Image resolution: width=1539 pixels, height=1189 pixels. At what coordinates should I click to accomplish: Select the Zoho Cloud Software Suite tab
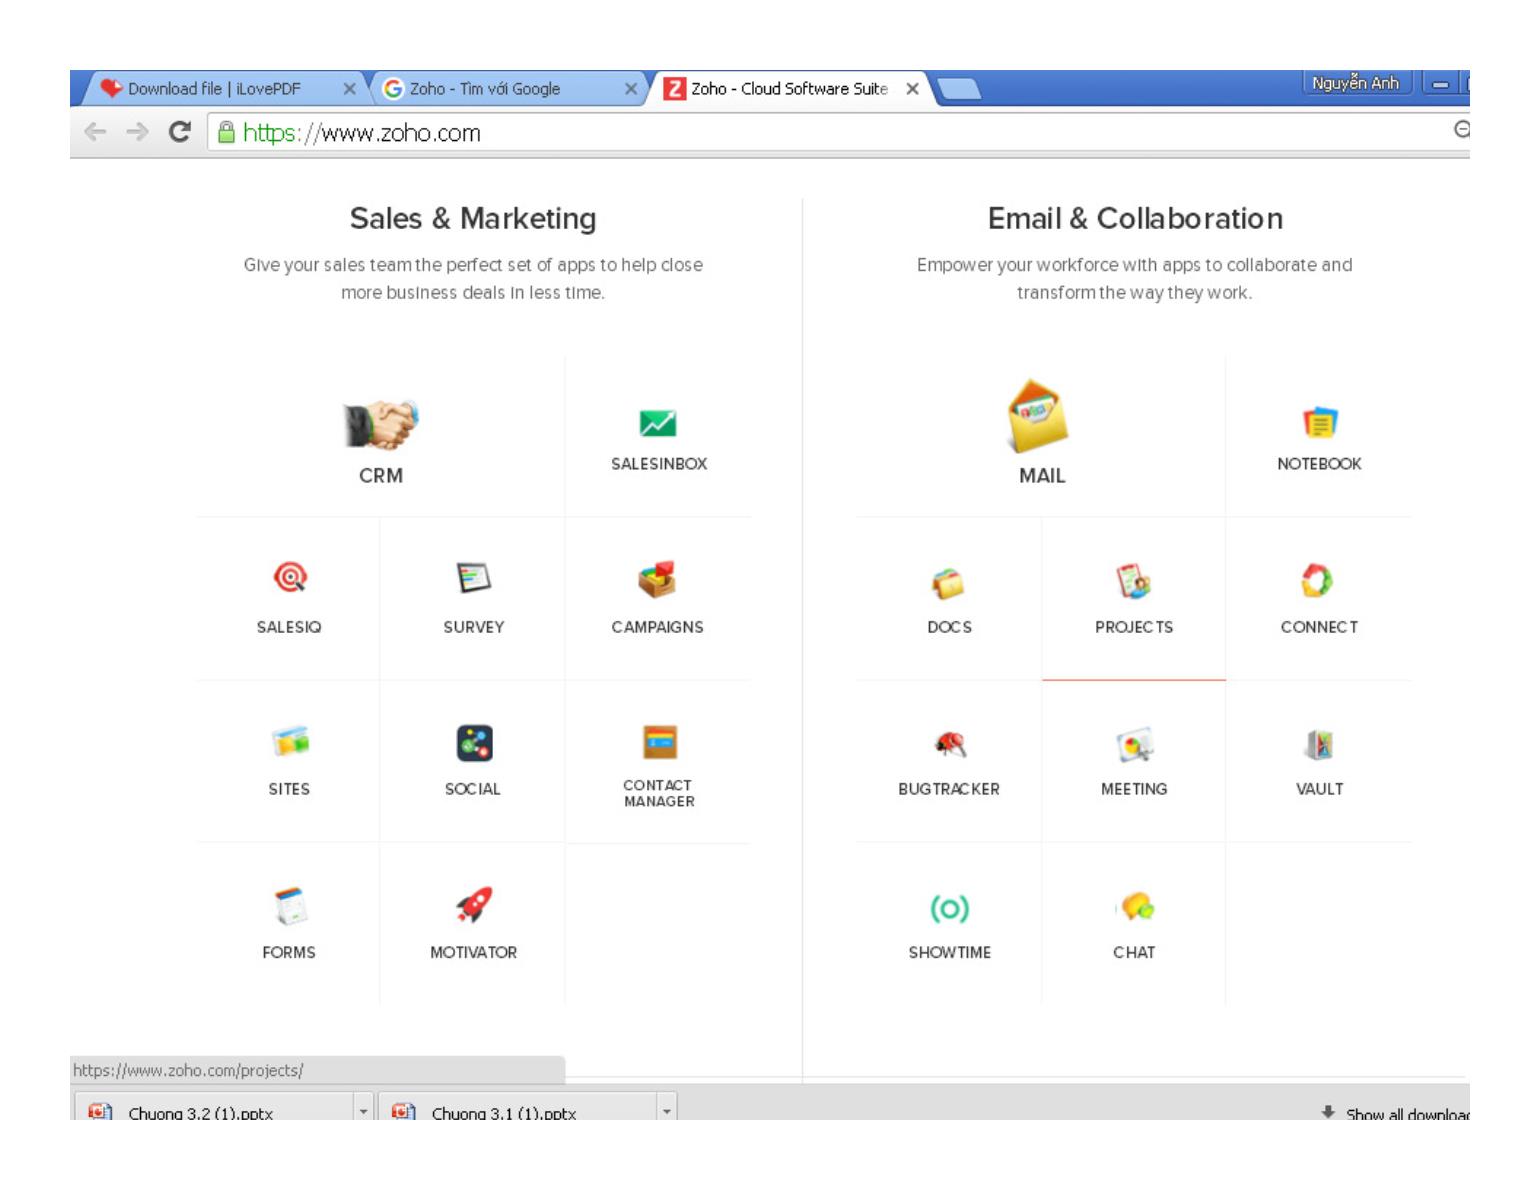[789, 88]
